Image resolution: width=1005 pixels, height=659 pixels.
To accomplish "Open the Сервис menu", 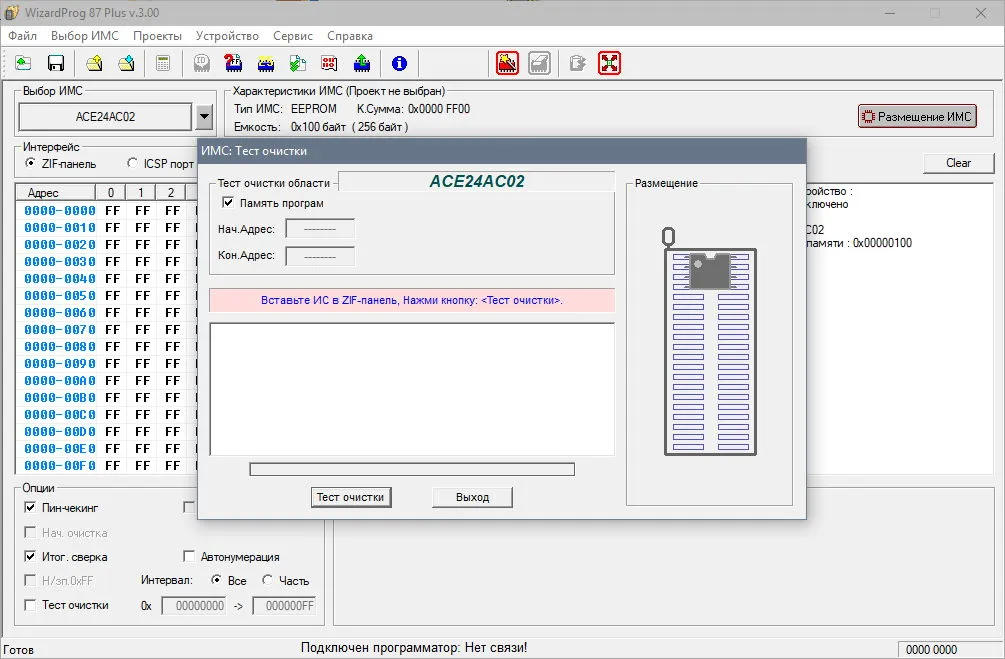I will pos(292,36).
